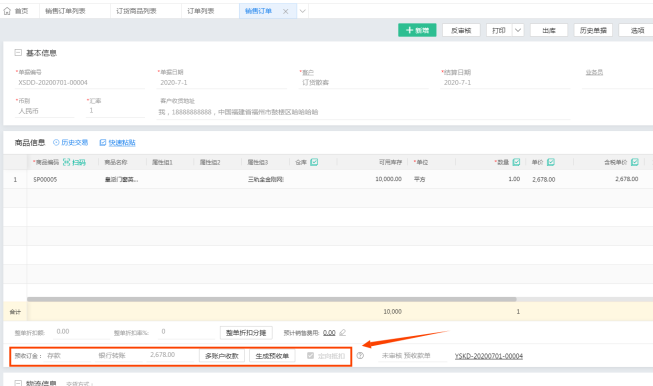653x386 pixels.
Task: Click the 整单折扣率% input field
Action: tap(187, 332)
